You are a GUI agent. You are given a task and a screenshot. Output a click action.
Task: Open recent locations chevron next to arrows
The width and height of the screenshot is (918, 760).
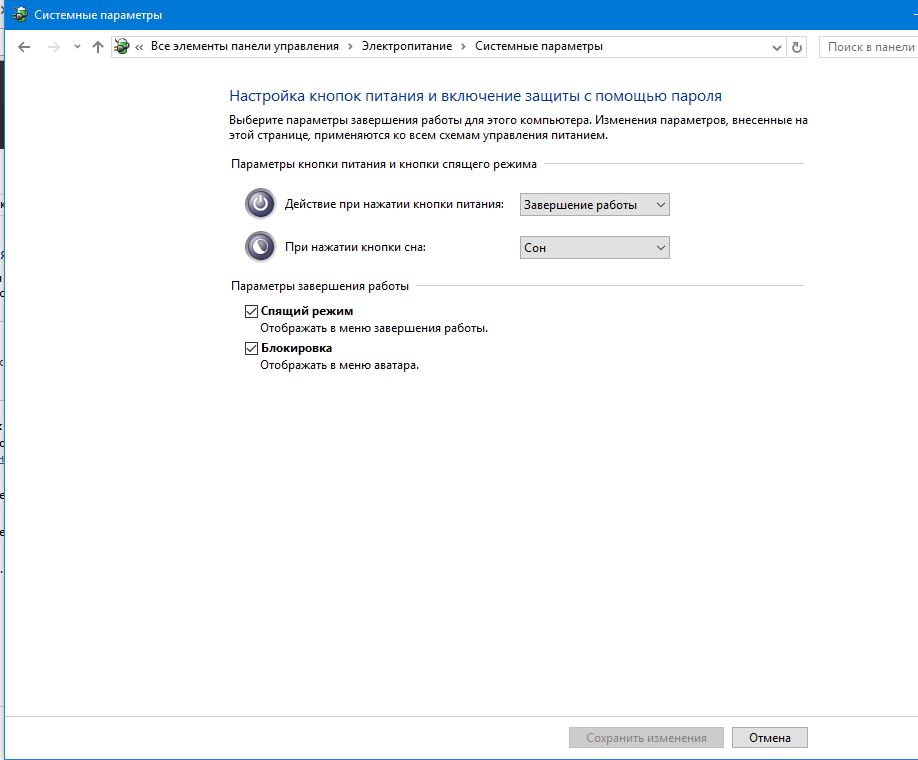click(77, 47)
